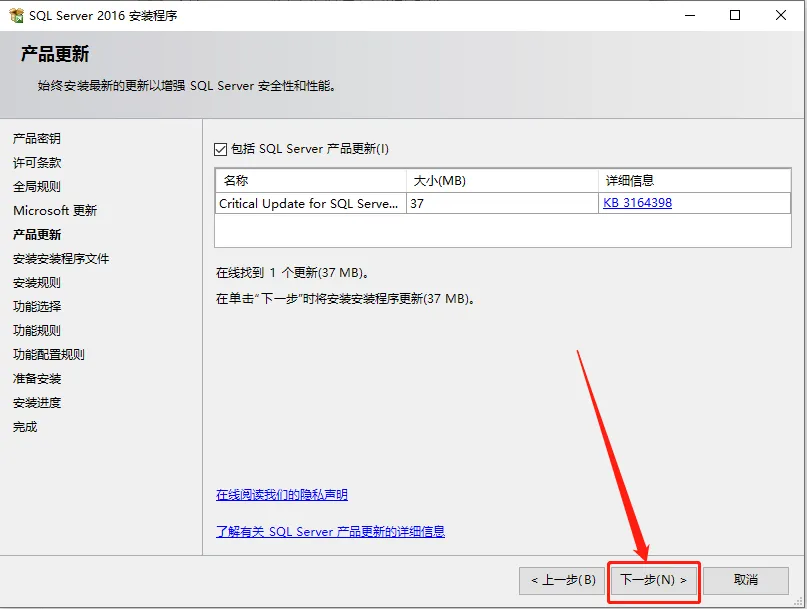Screen dimensions: 807x609
Task: Close the SQL Server 2016 installer window
Action: 781,15
